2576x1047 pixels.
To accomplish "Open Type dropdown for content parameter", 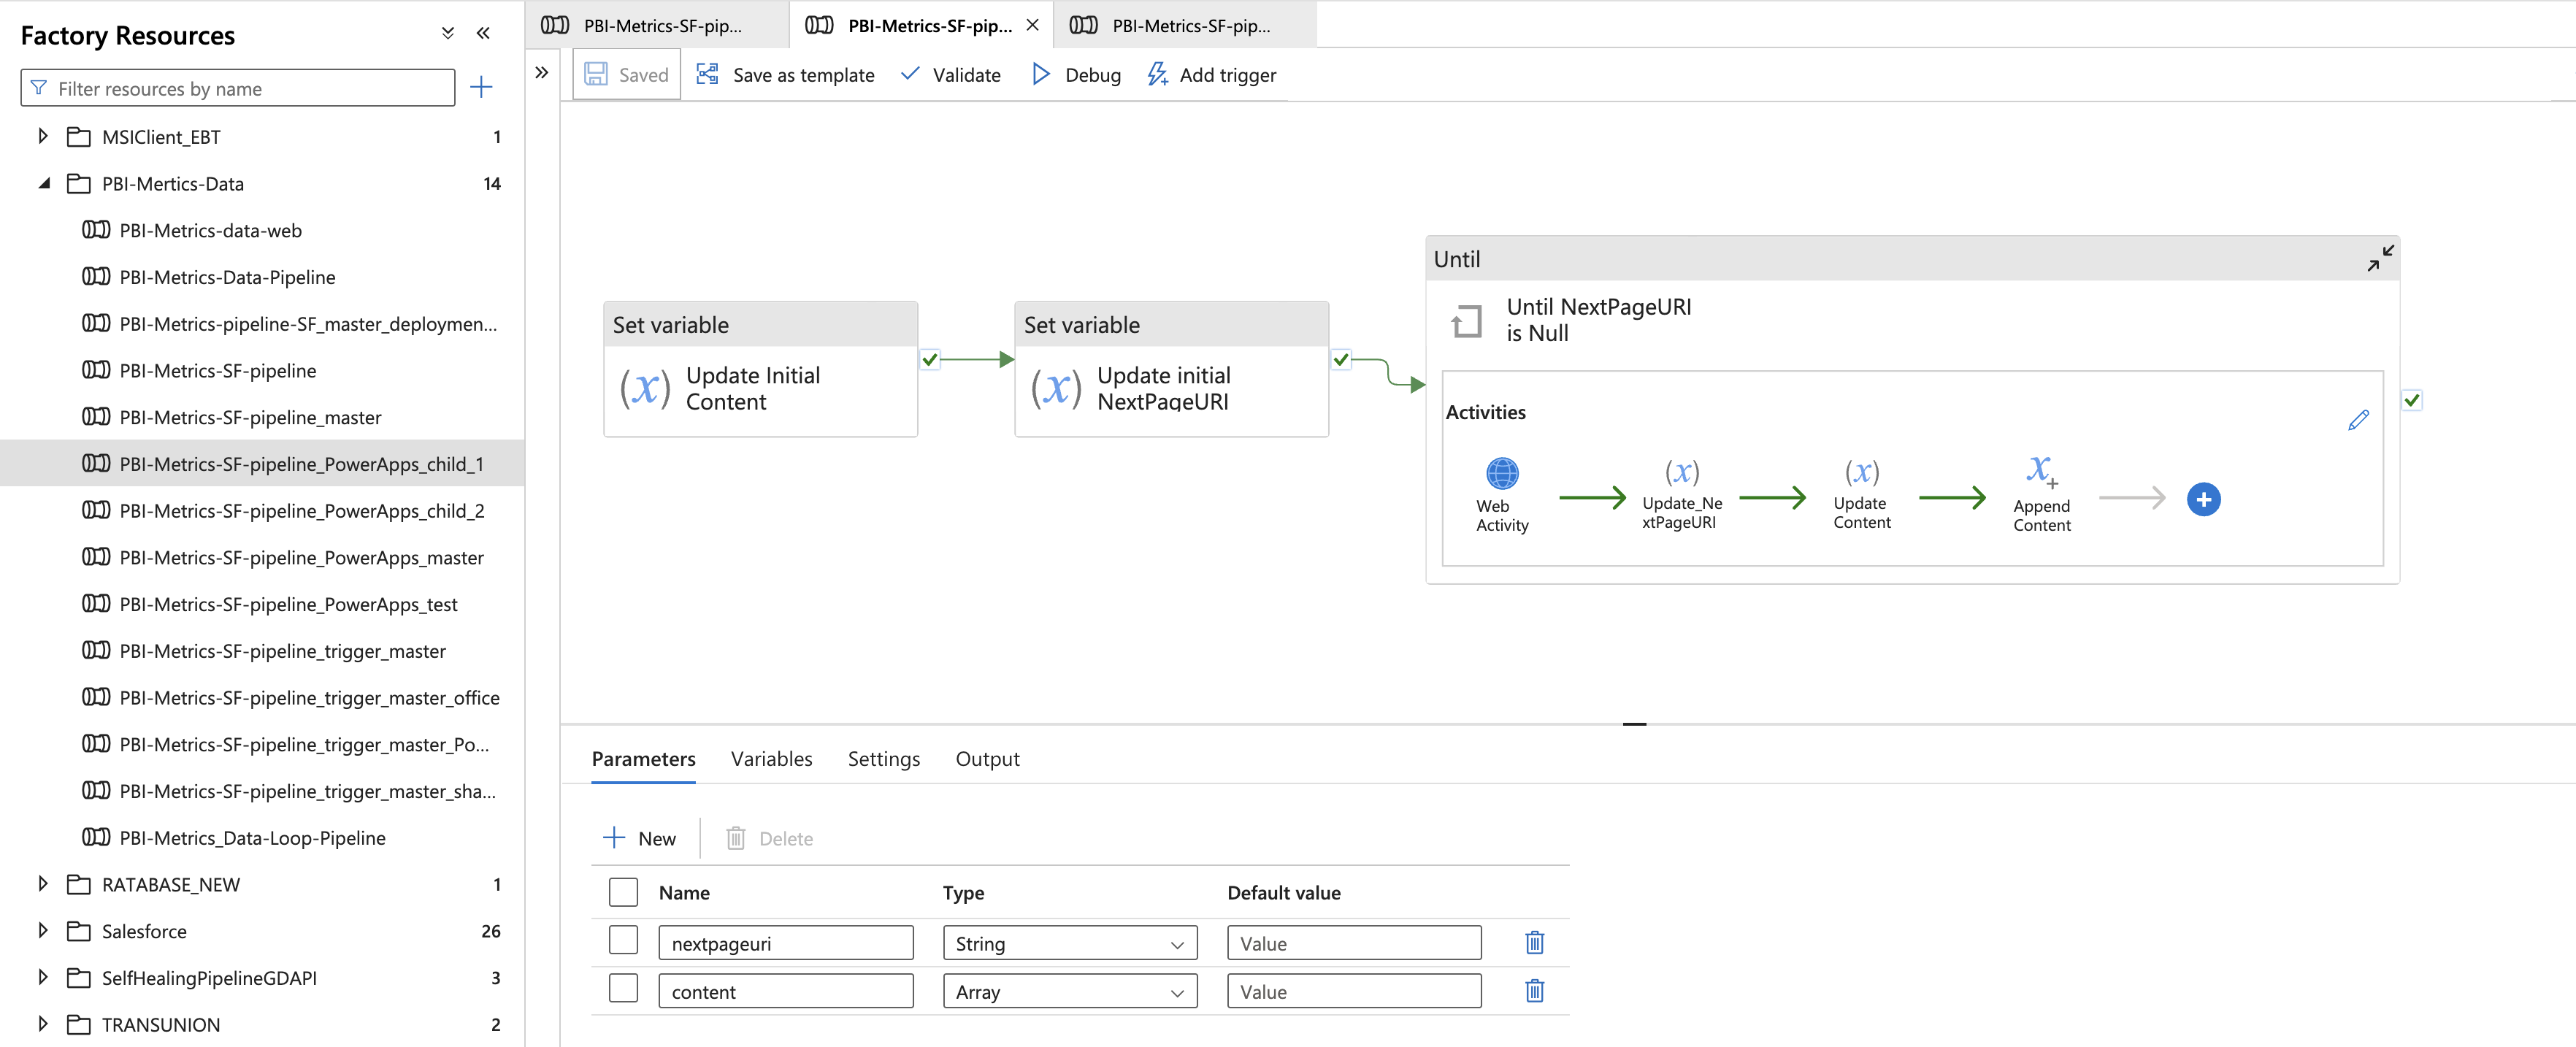I will (1070, 991).
